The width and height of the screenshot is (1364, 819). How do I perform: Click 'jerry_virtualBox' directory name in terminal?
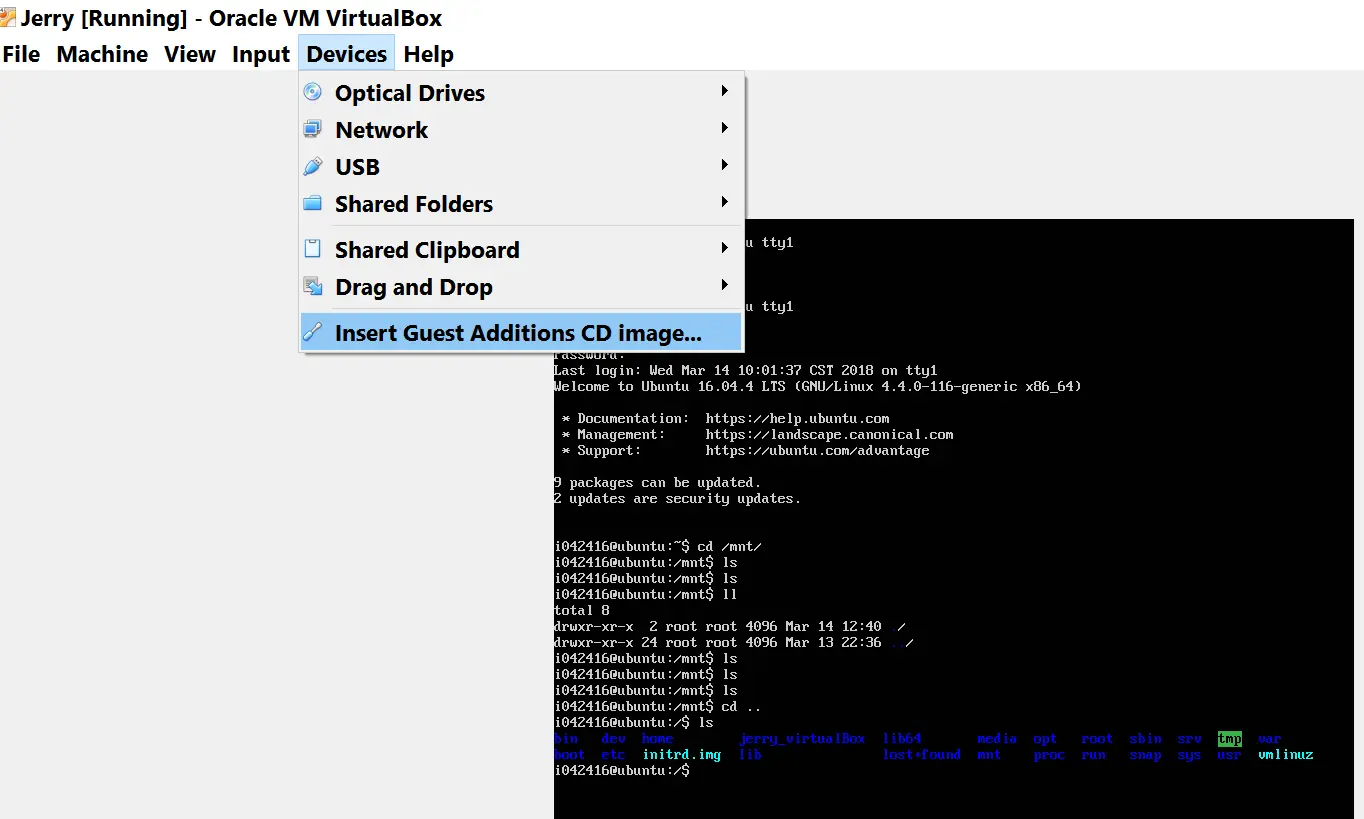pos(802,738)
